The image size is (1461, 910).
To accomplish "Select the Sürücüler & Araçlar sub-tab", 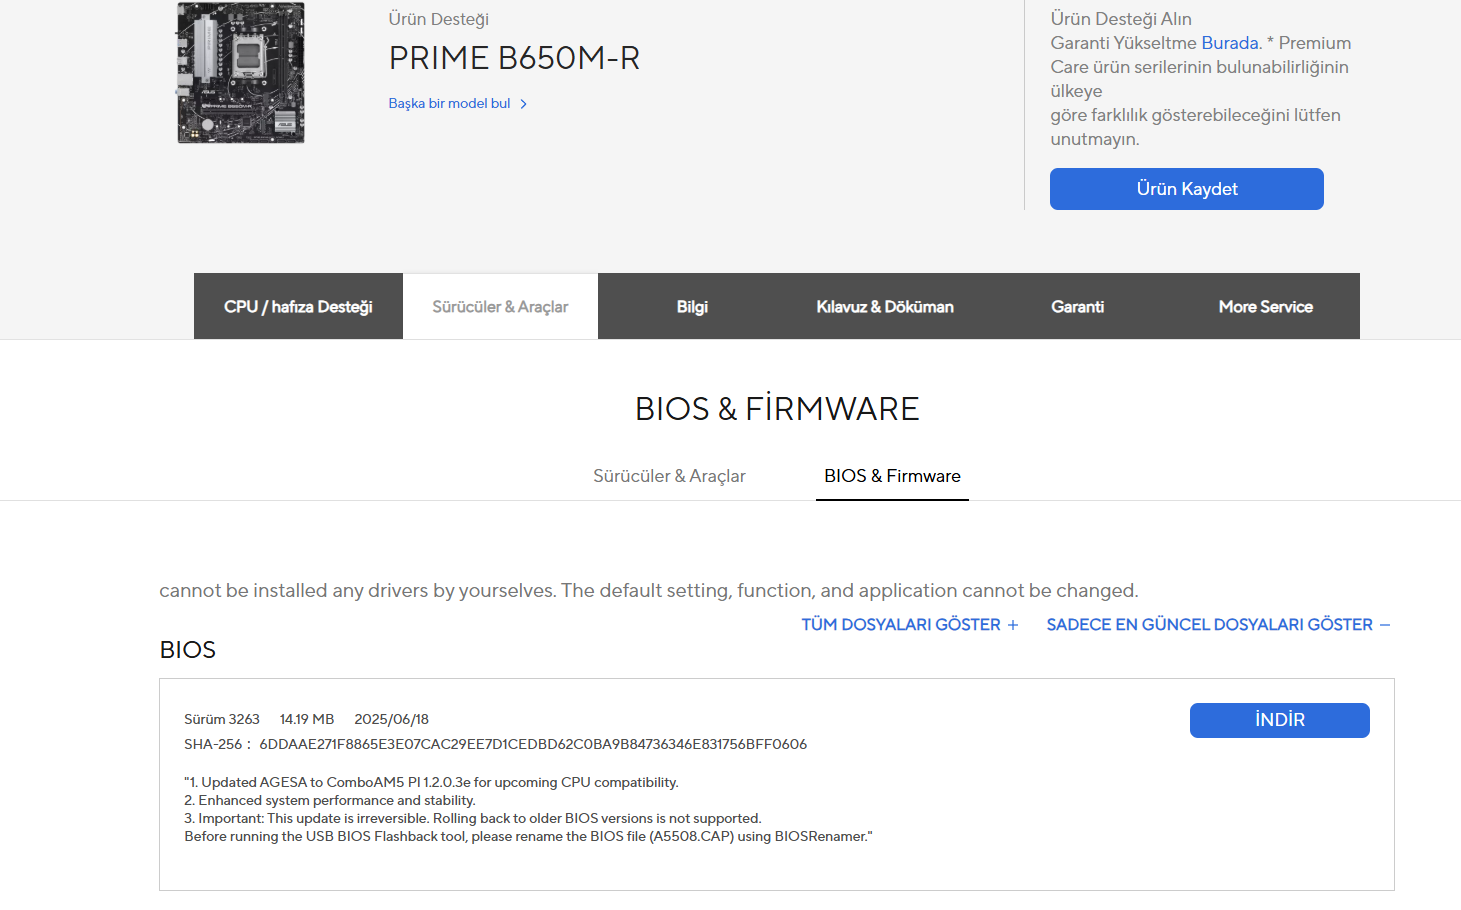I will (x=669, y=476).
